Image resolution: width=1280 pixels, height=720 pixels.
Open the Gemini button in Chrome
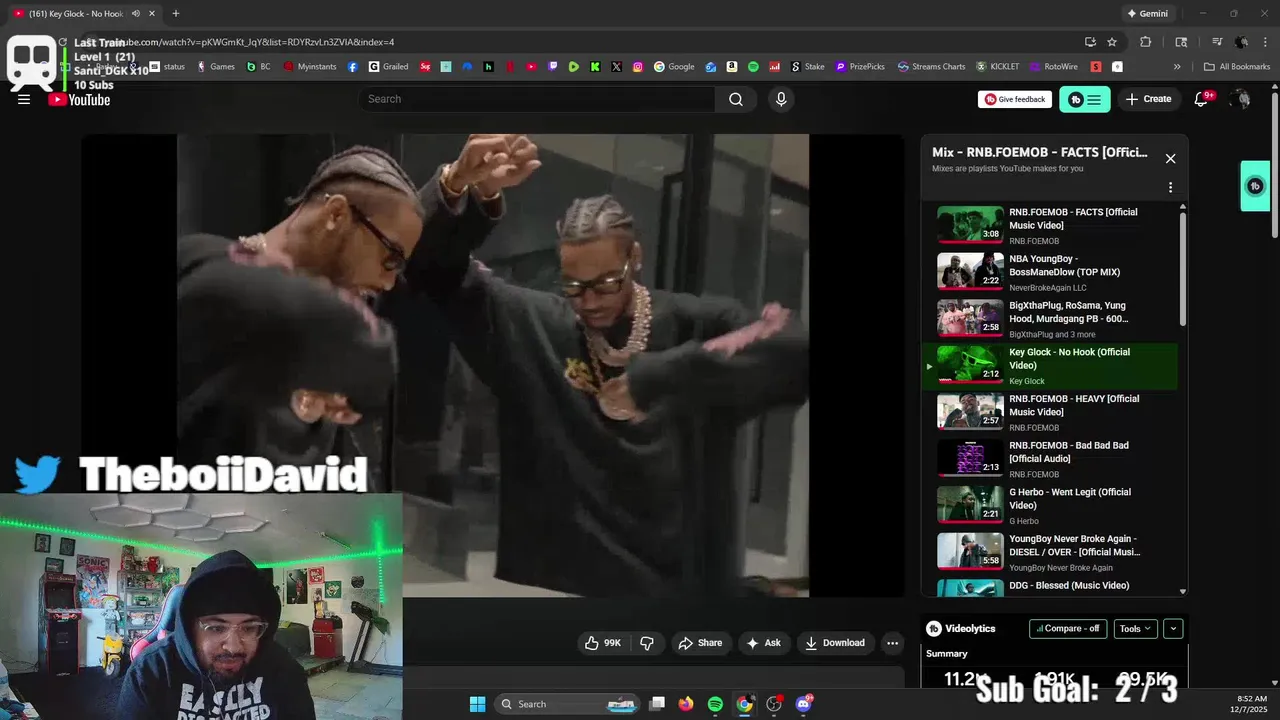[x=1147, y=13]
